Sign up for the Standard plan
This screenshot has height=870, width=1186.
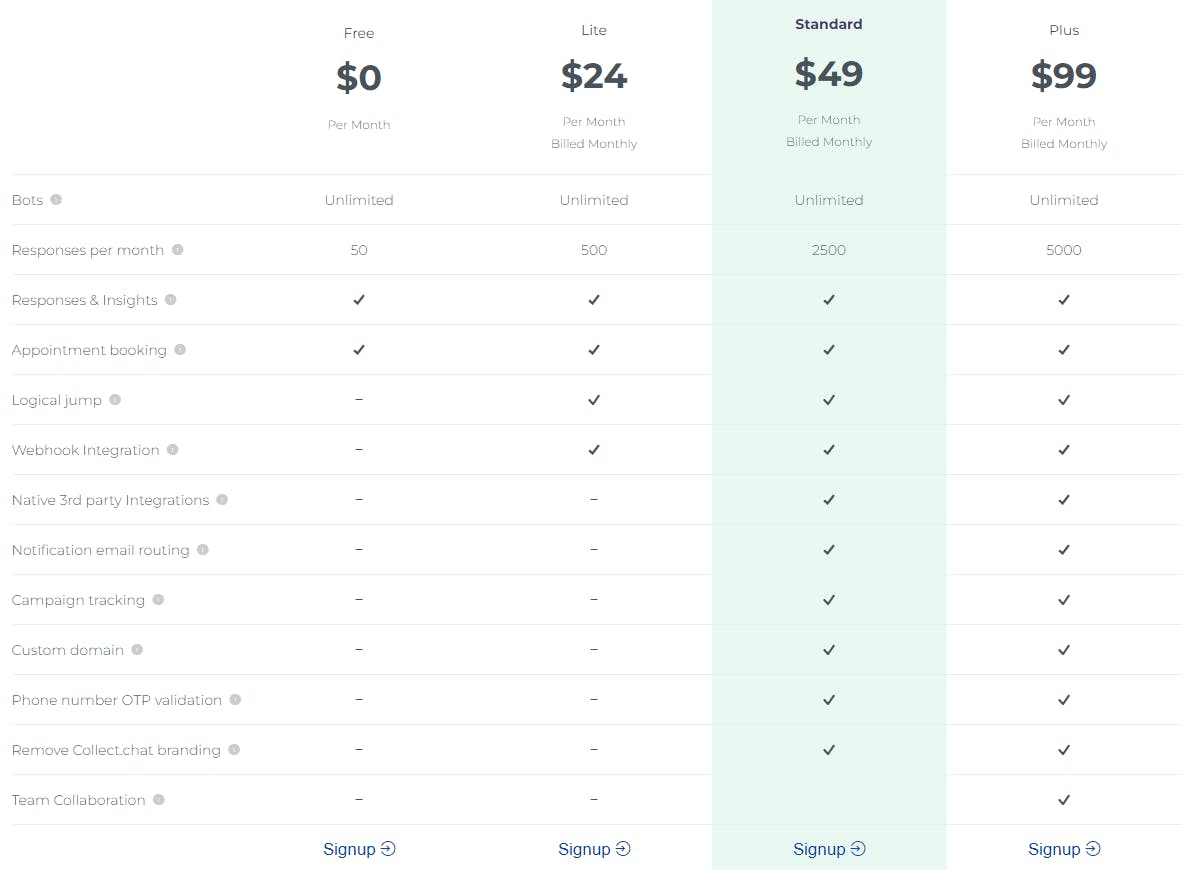click(x=829, y=849)
